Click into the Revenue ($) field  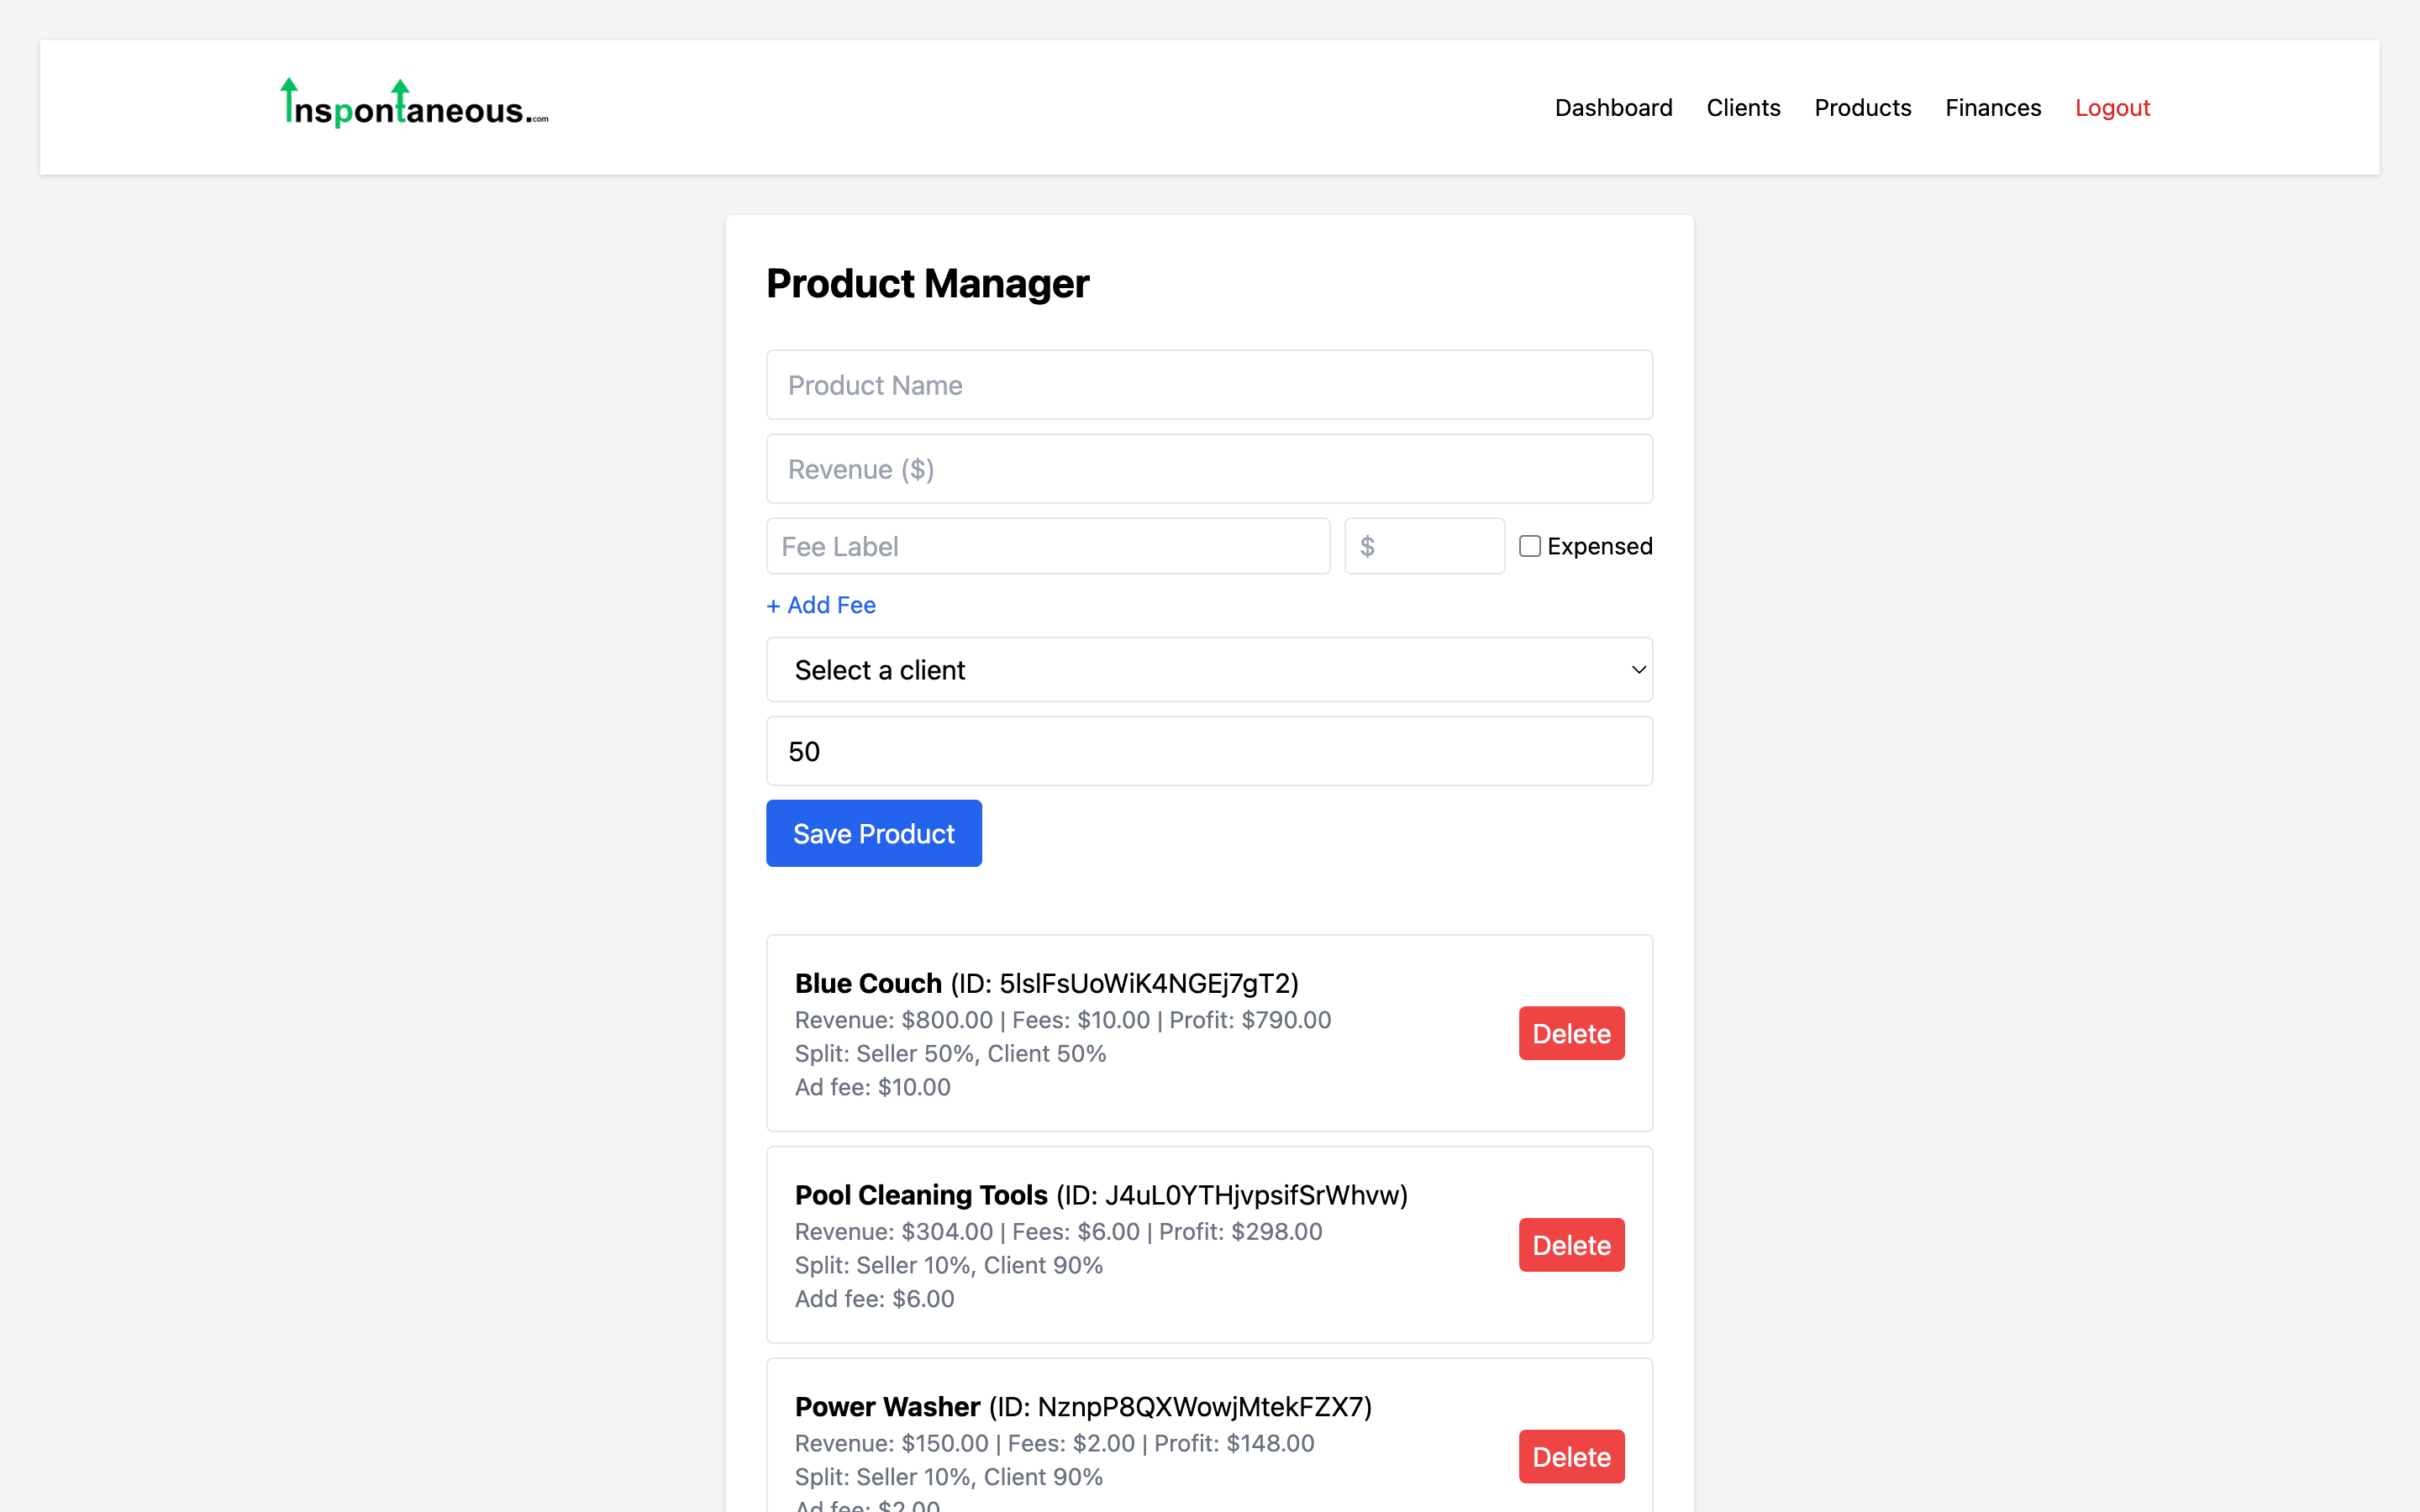(x=1208, y=469)
